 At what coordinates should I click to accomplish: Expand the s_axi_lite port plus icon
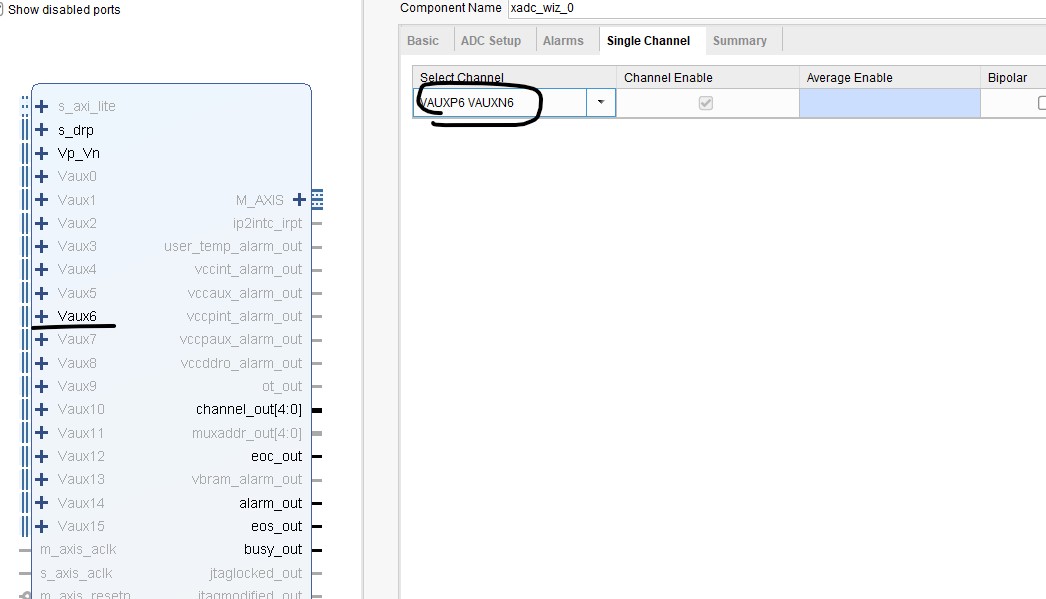pos(41,107)
